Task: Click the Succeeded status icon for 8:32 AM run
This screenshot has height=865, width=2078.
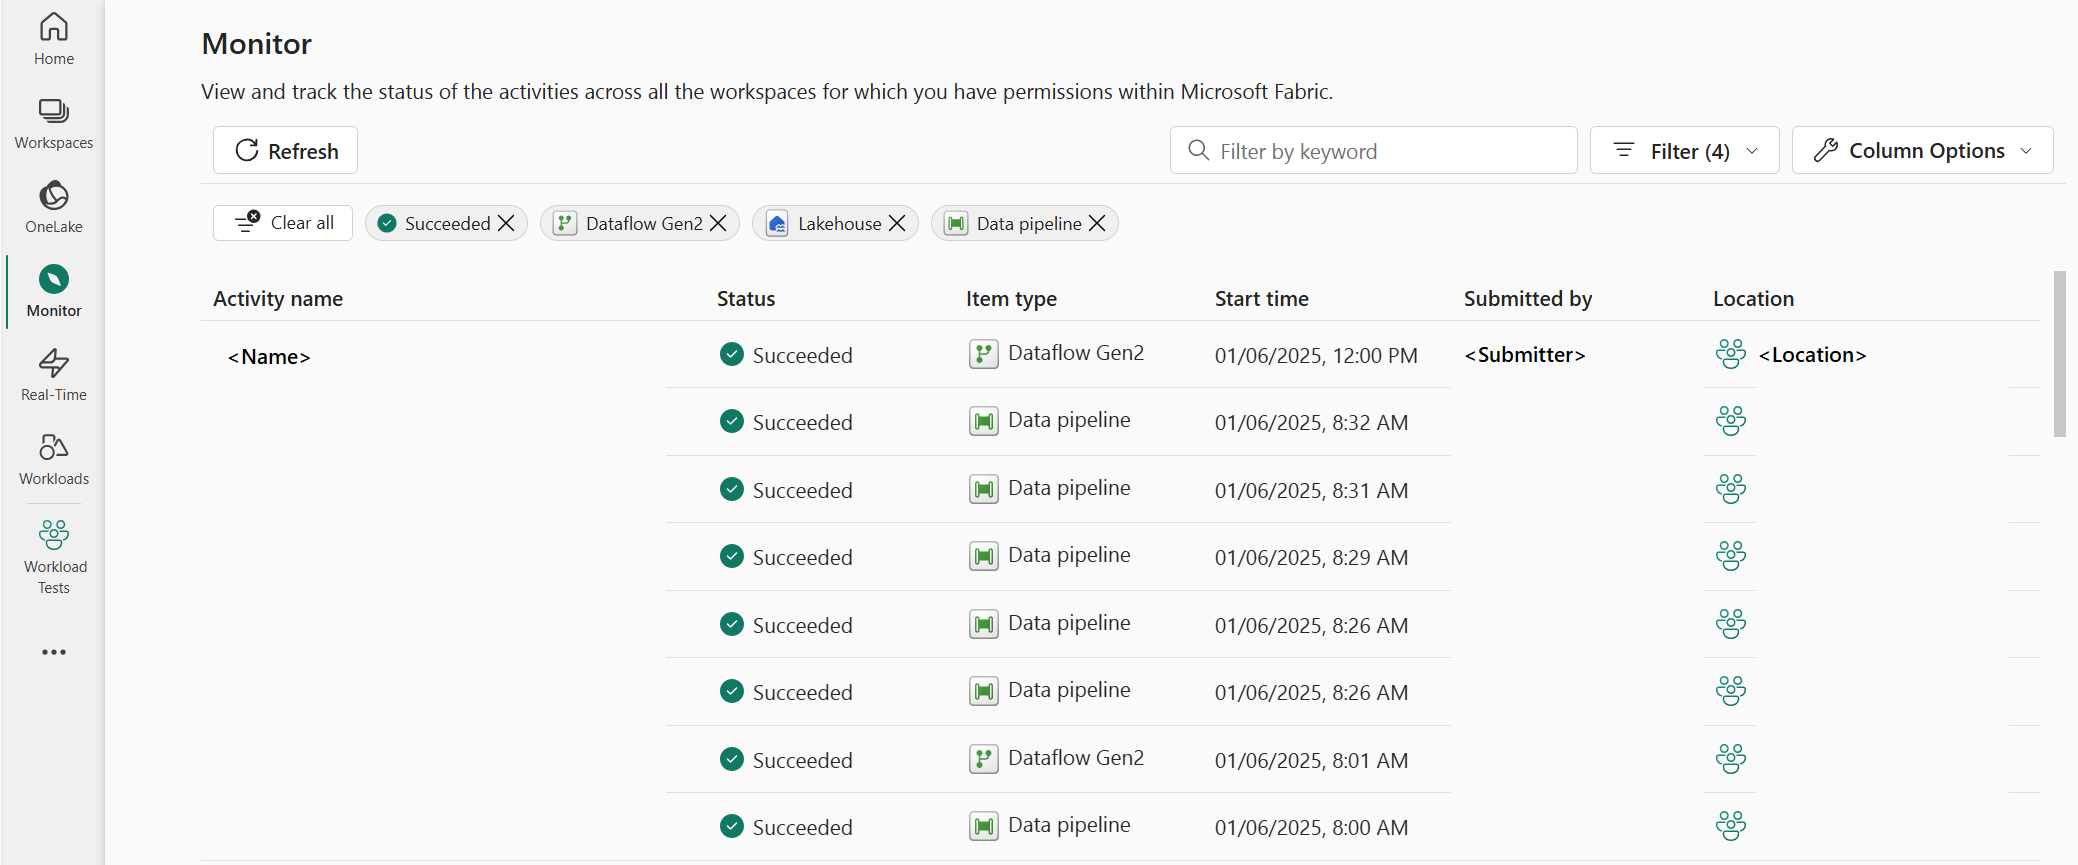Action: click(x=732, y=421)
